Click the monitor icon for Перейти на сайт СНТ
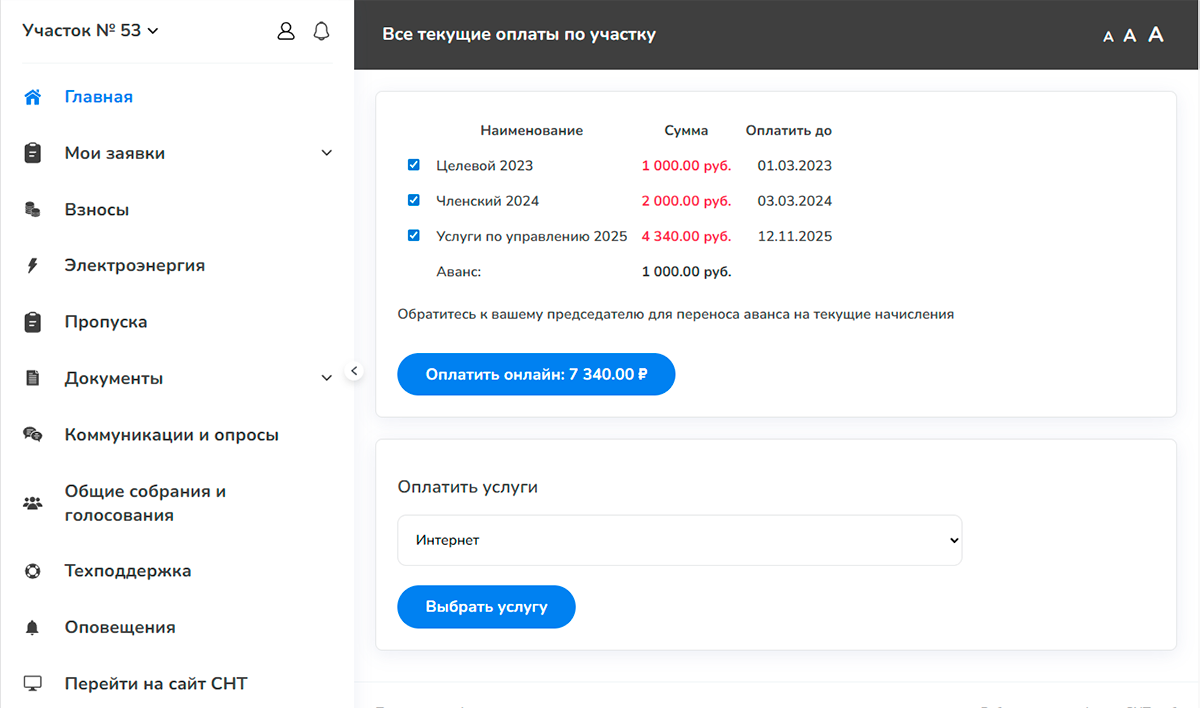 coord(33,684)
